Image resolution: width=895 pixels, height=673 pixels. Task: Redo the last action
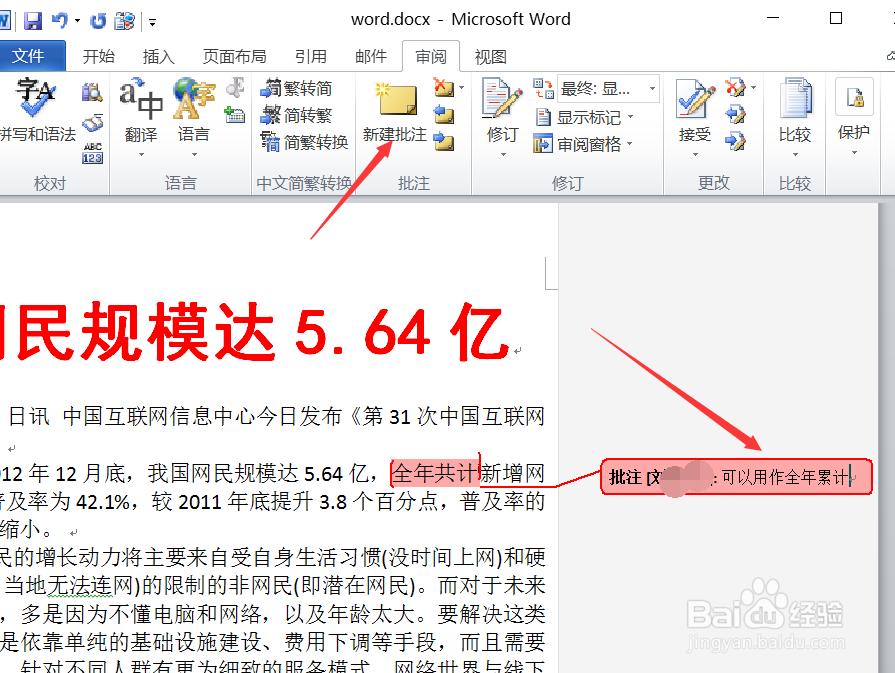click(x=98, y=21)
